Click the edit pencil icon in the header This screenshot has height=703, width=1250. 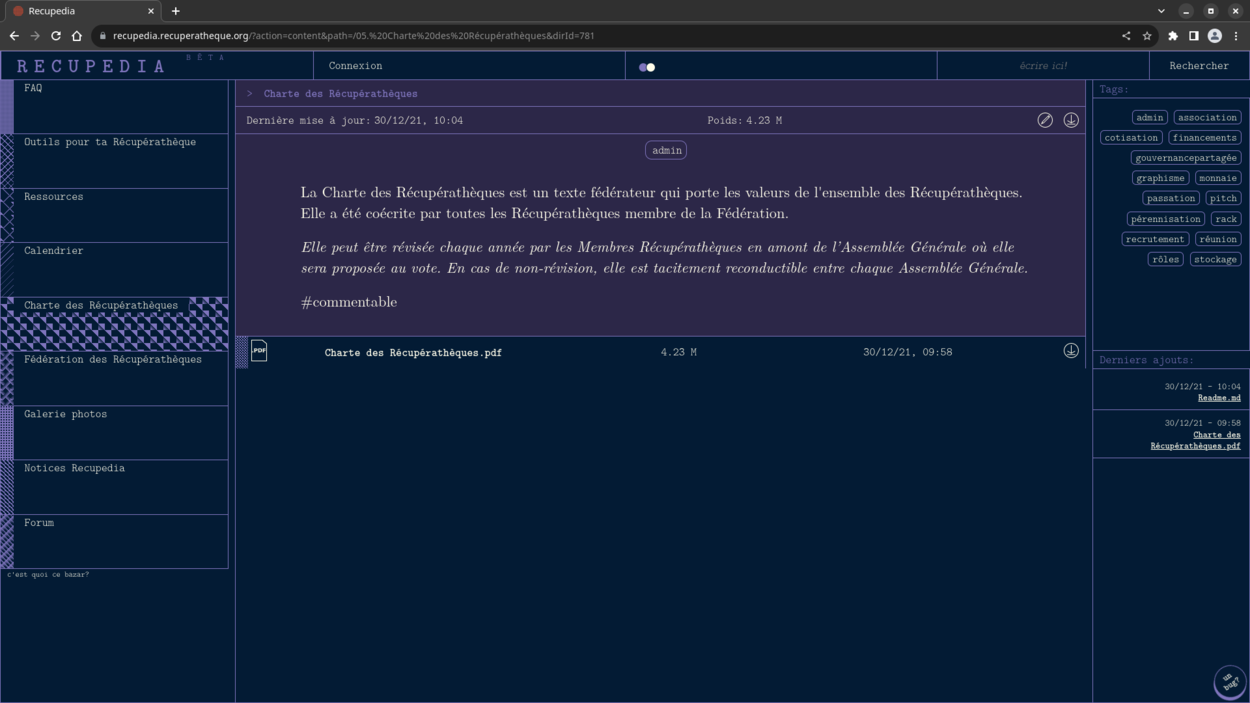click(1045, 120)
